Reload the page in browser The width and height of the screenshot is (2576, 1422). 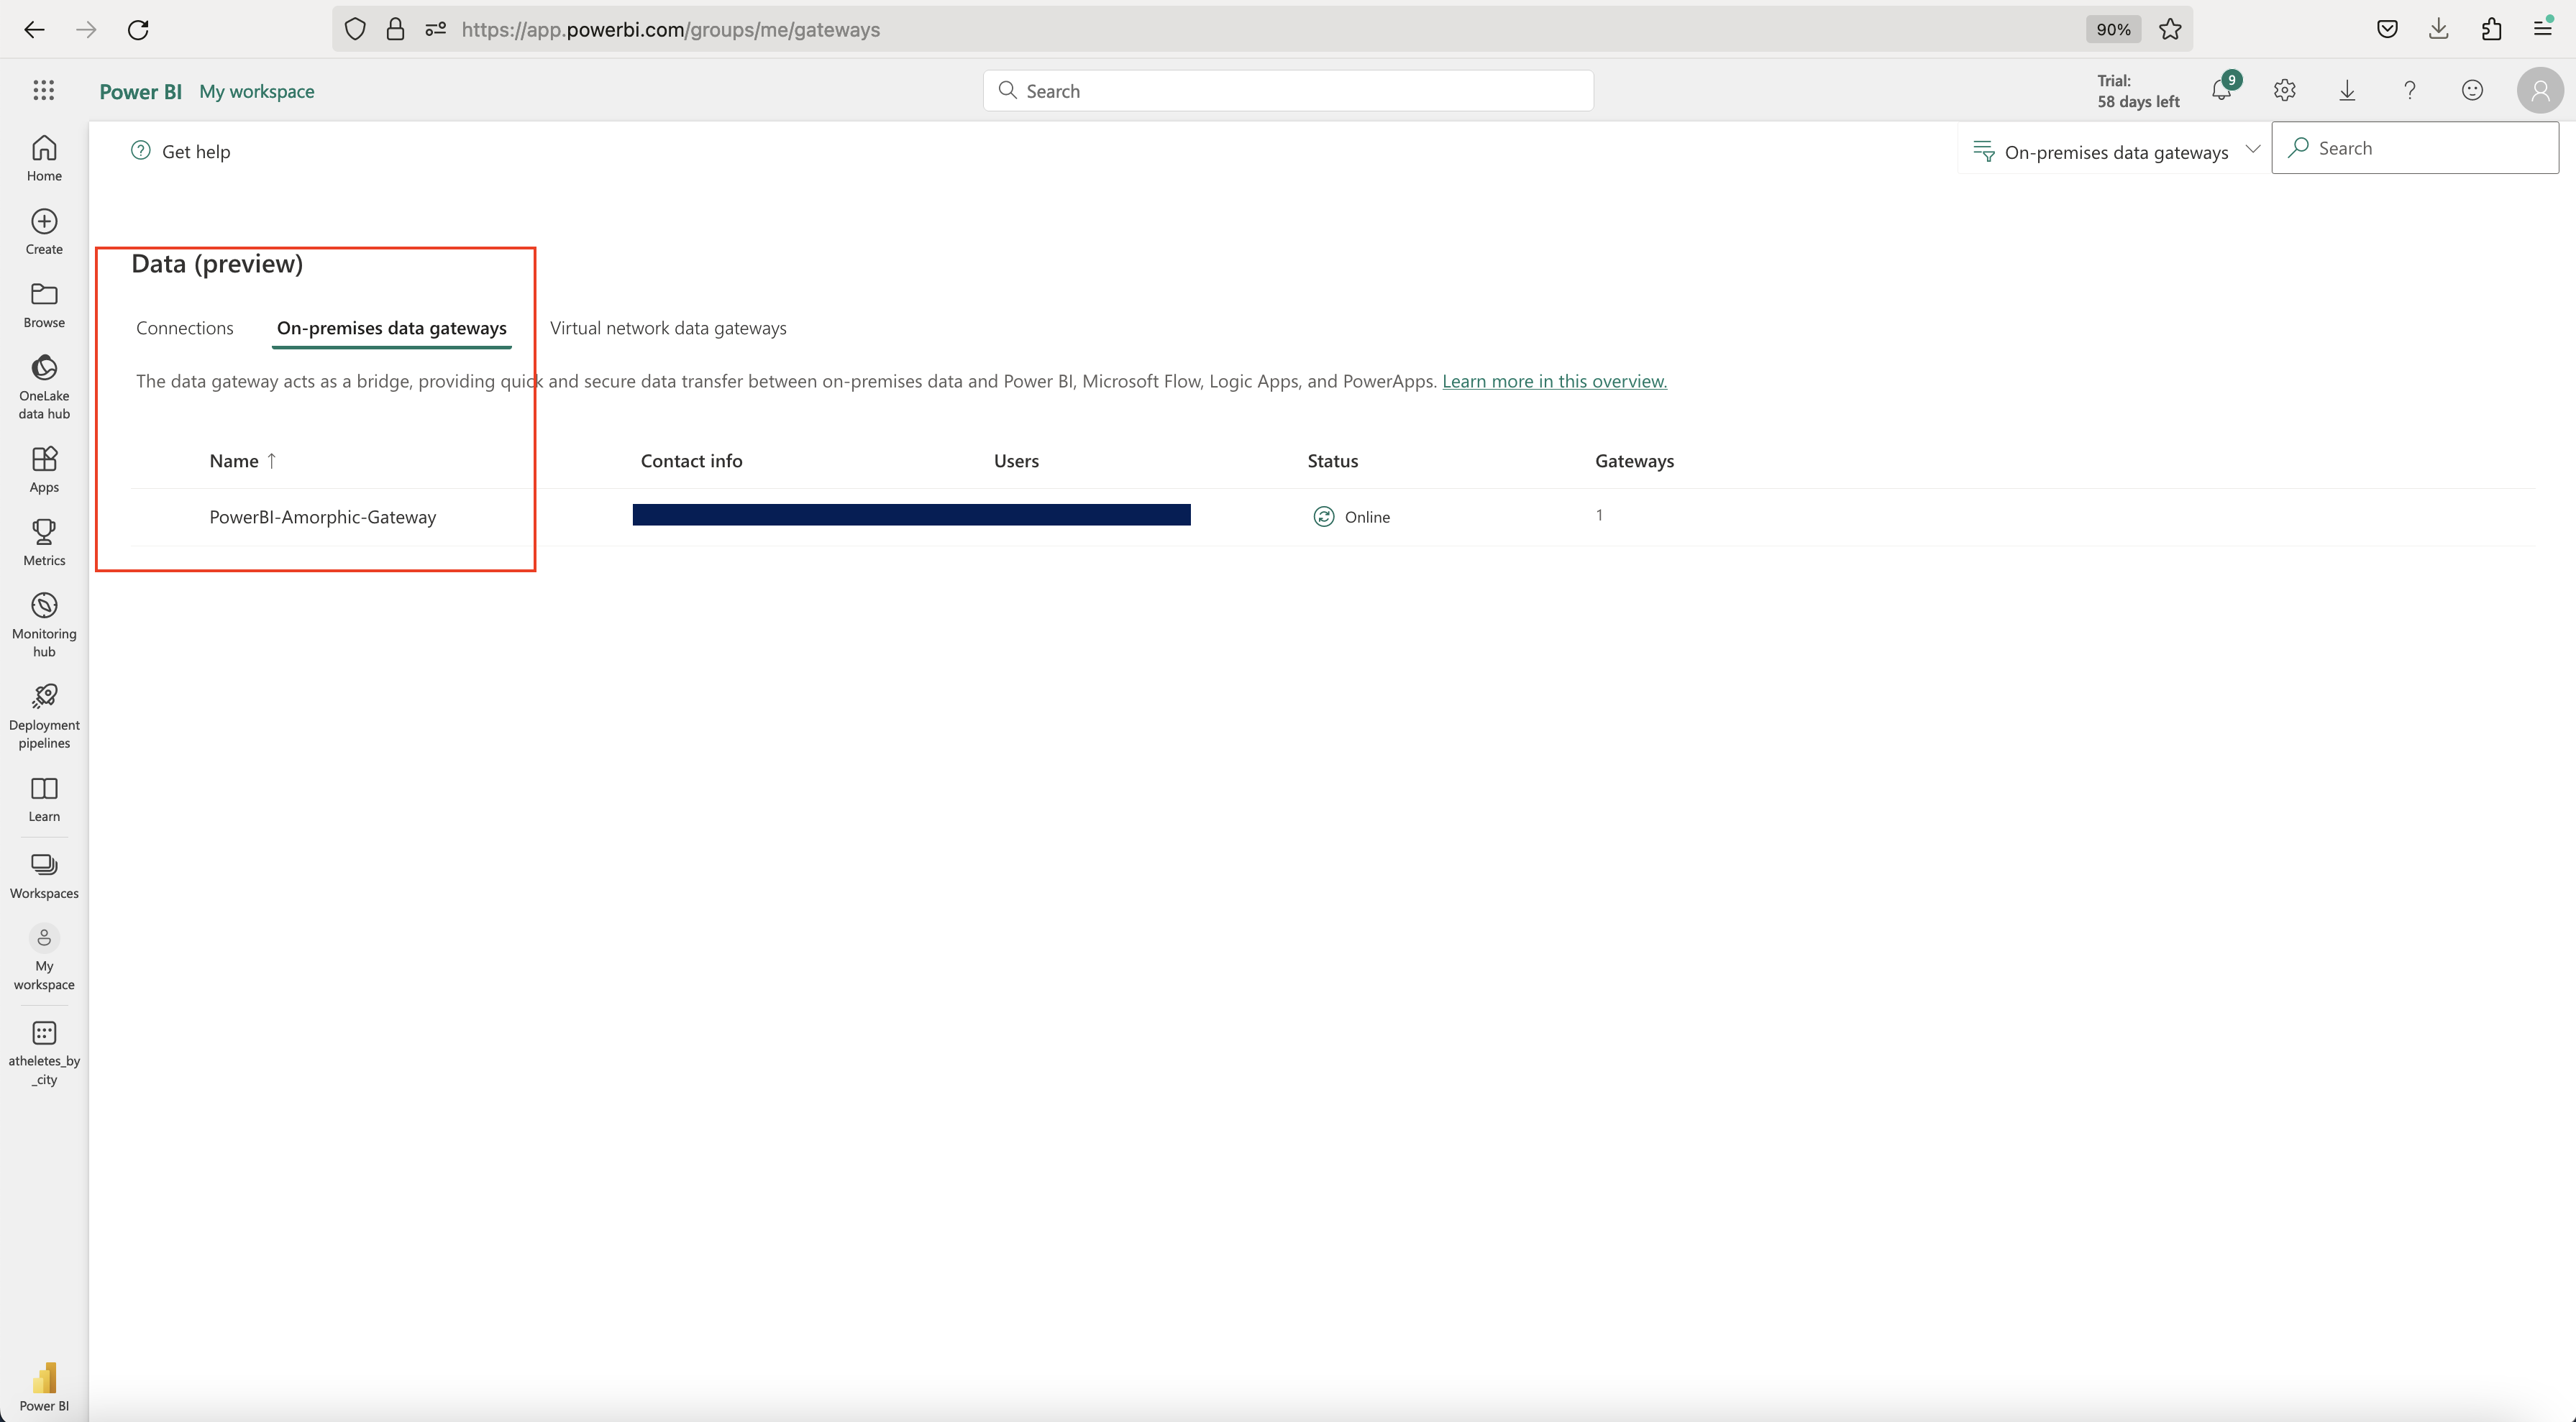138,29
